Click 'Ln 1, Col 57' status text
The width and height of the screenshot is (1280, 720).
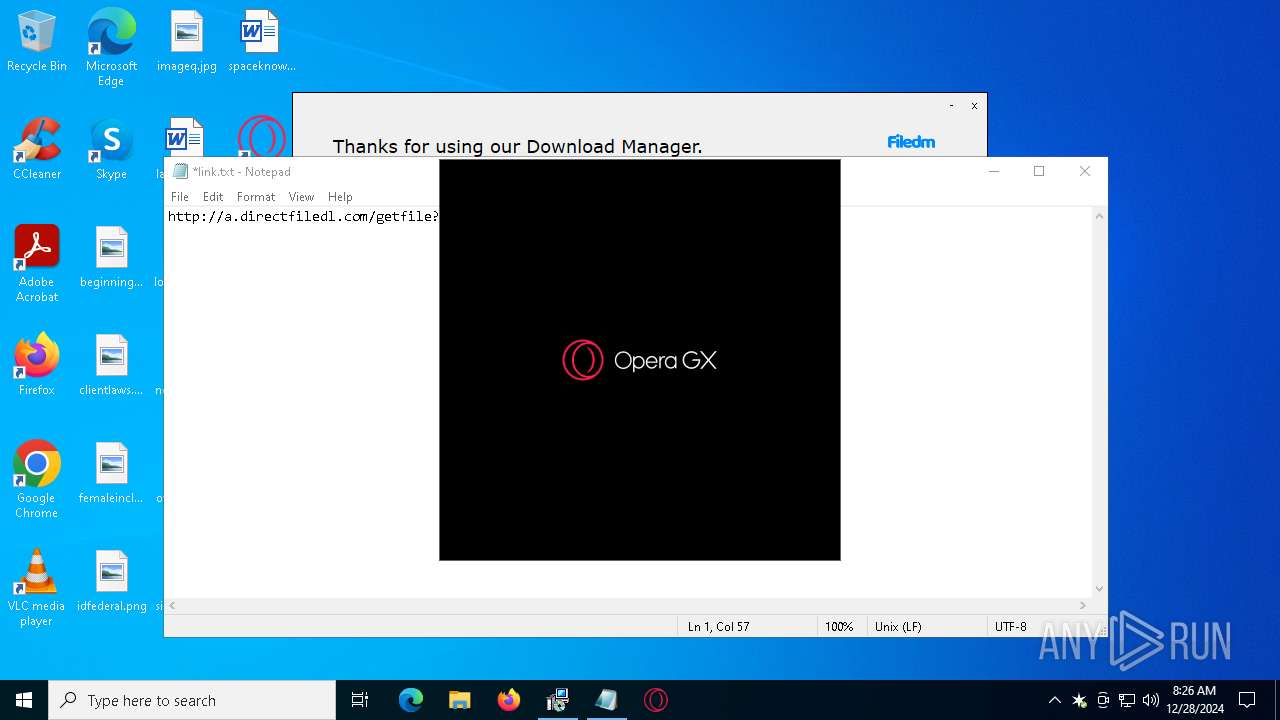click(718, 626)
